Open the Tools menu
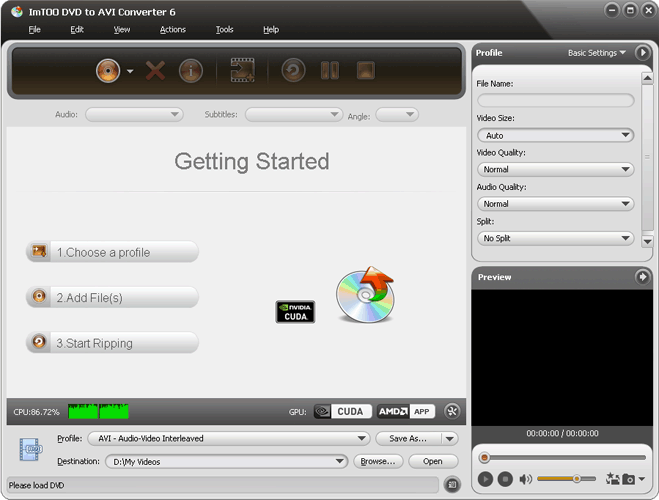Image resolution: width=659 pixels, height=500 pixels. pyautogui.click(x=224, y=30)
